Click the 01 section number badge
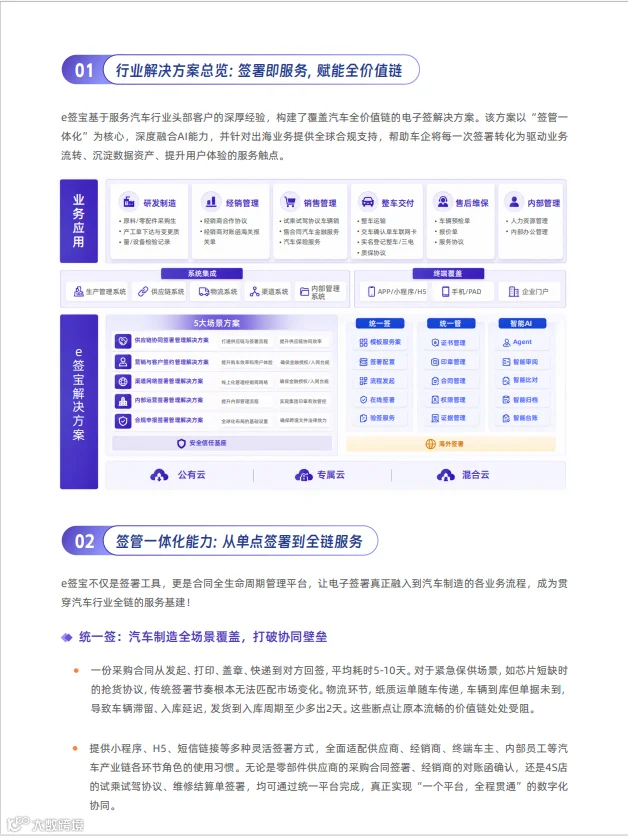Screen dimensions: 628x838 (x=84, y=70)
